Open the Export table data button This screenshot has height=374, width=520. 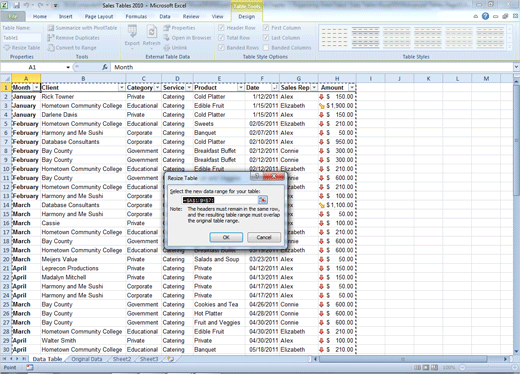[x=132, y=36]
